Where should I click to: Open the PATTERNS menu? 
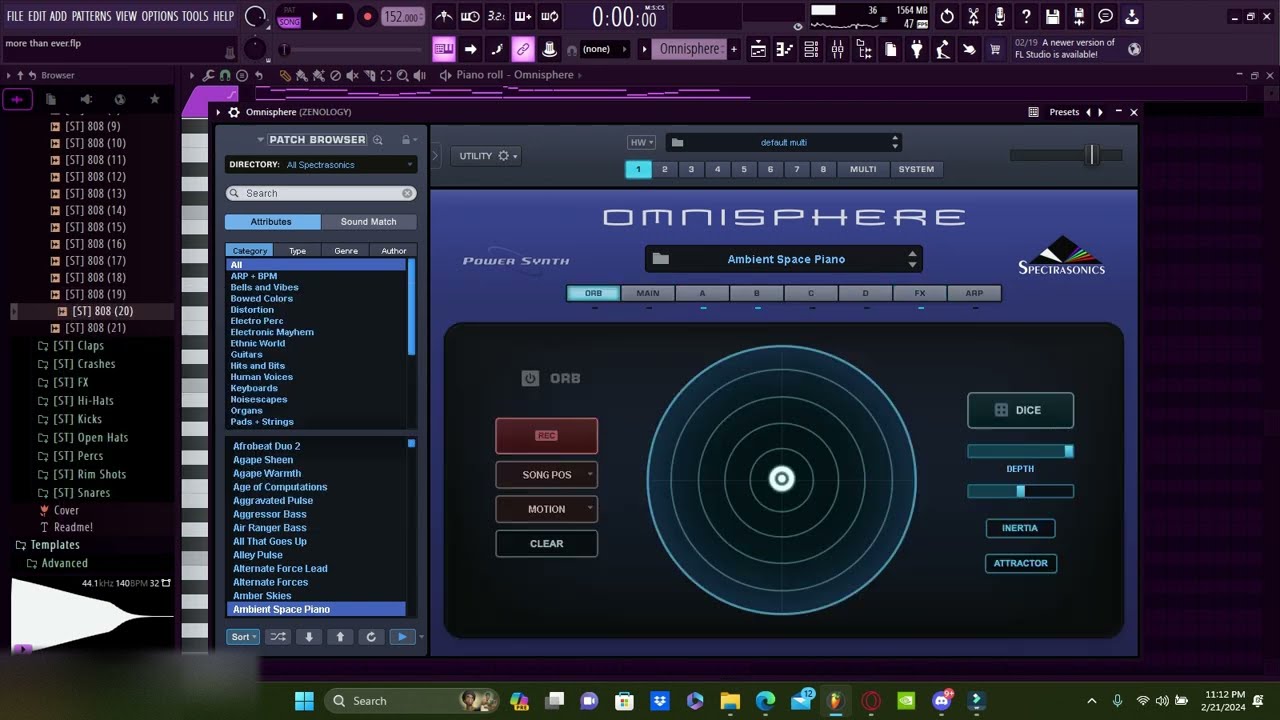(91, 16)
